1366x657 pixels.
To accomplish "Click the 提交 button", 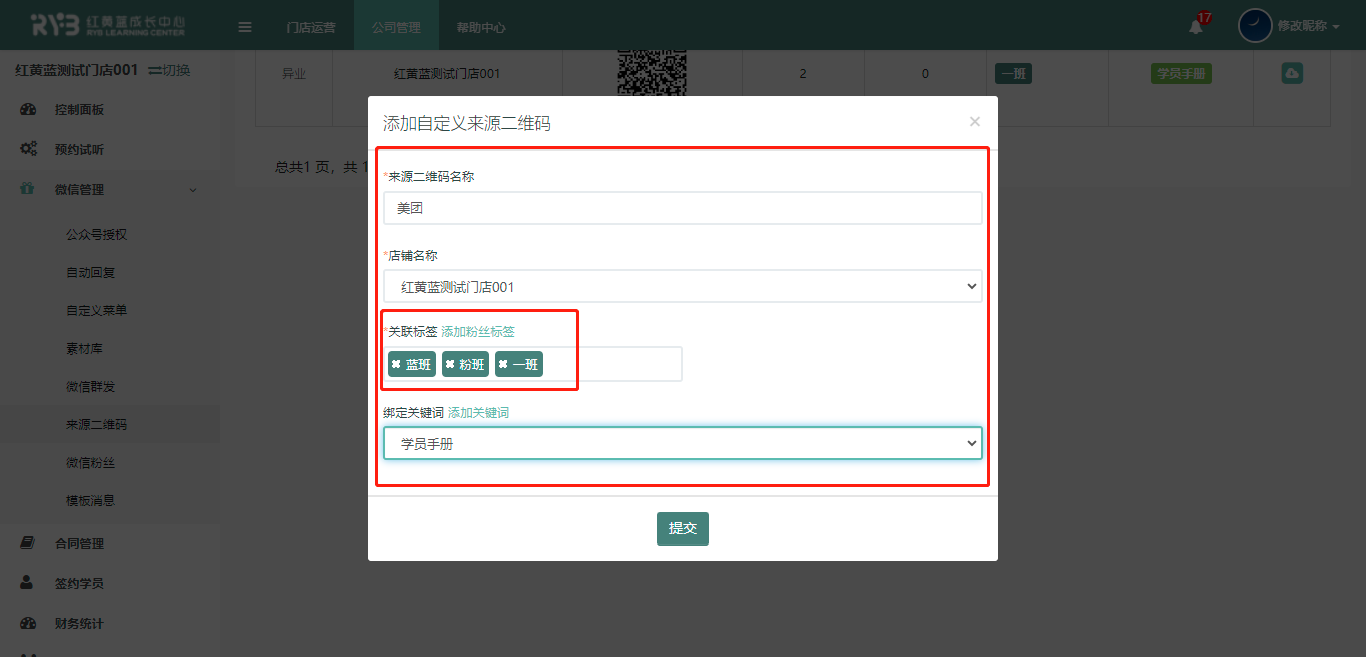I will (x=682, y=529).
